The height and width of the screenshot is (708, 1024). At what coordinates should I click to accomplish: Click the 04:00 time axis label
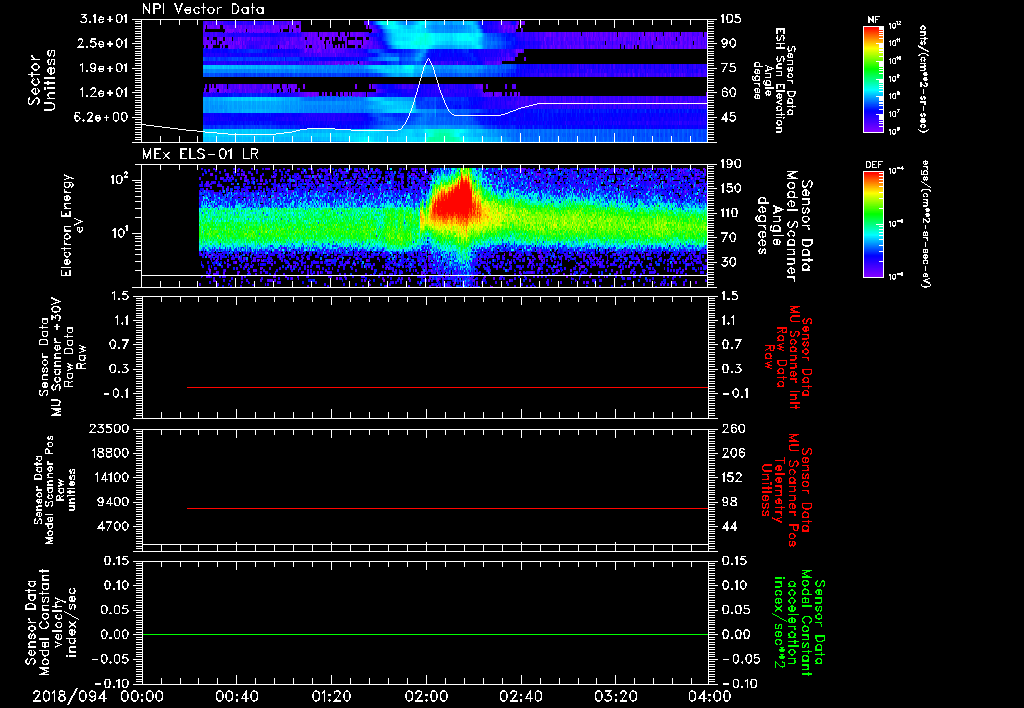[x=710, y=696]
